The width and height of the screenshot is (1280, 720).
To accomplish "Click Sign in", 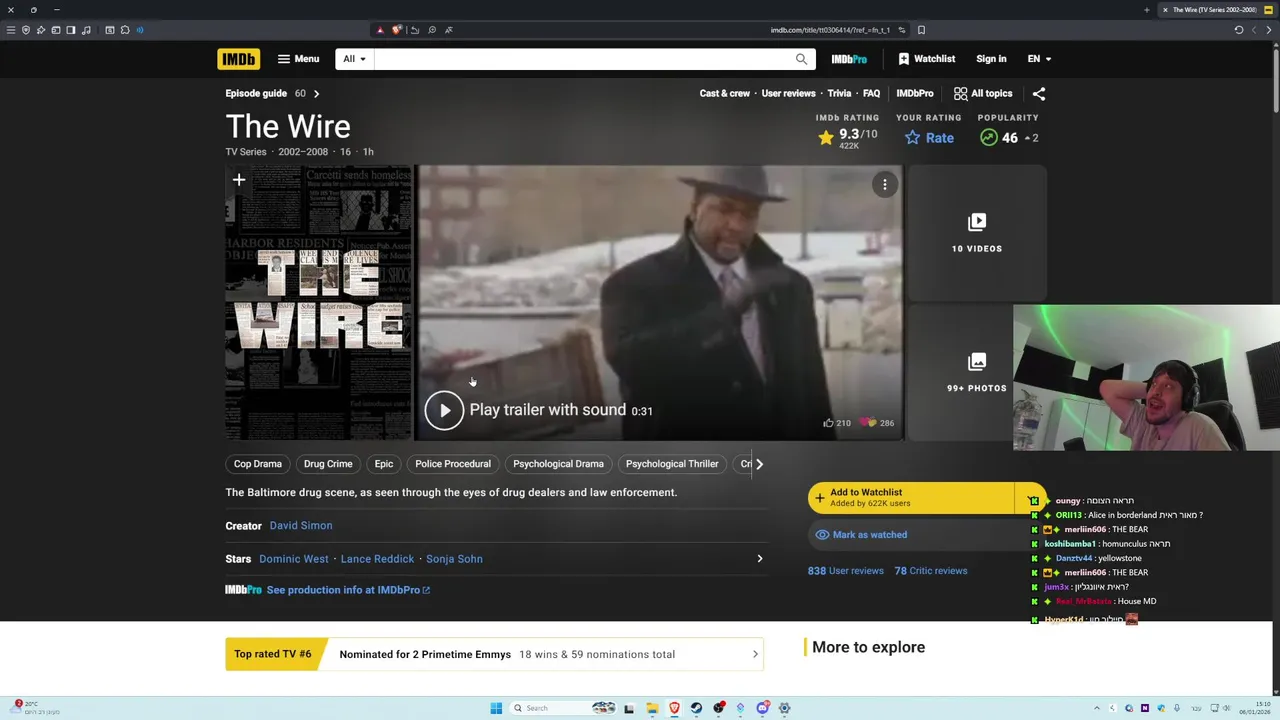I will 991,59.
